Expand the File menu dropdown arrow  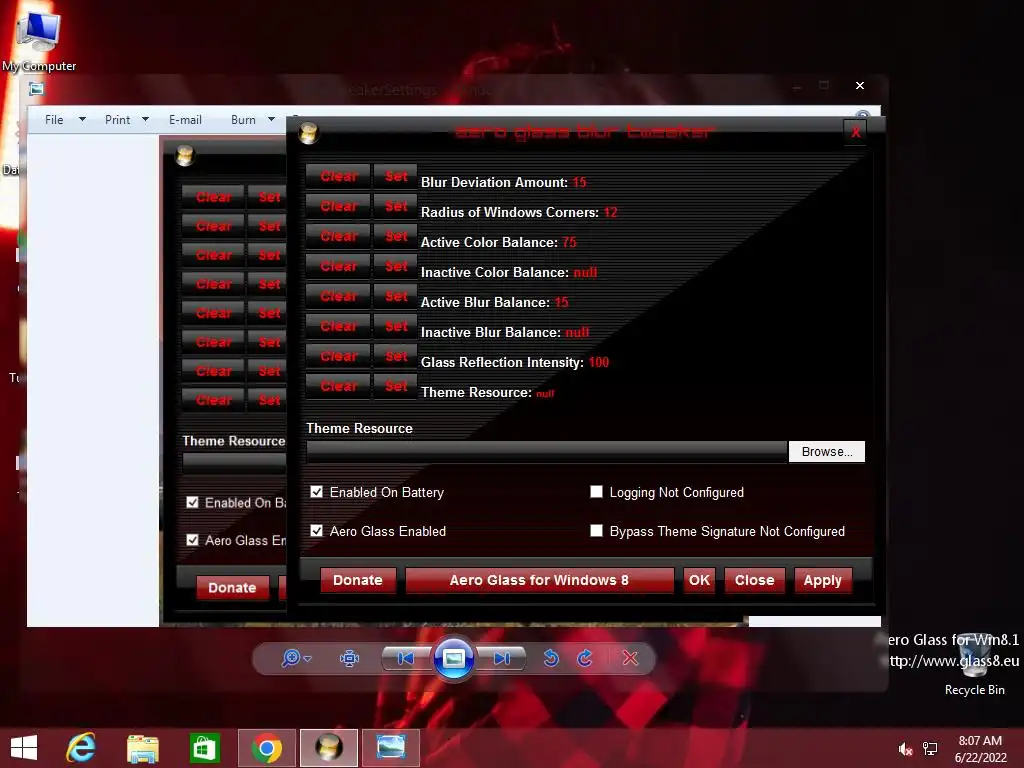(82, 120)
